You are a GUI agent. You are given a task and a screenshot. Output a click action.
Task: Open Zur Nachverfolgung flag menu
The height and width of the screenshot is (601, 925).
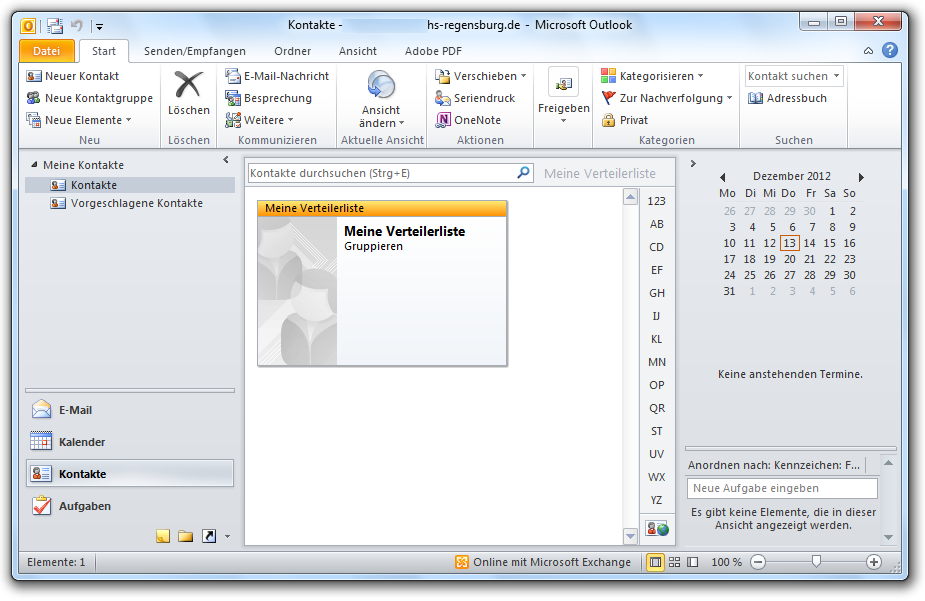click(x=667, y=98)
